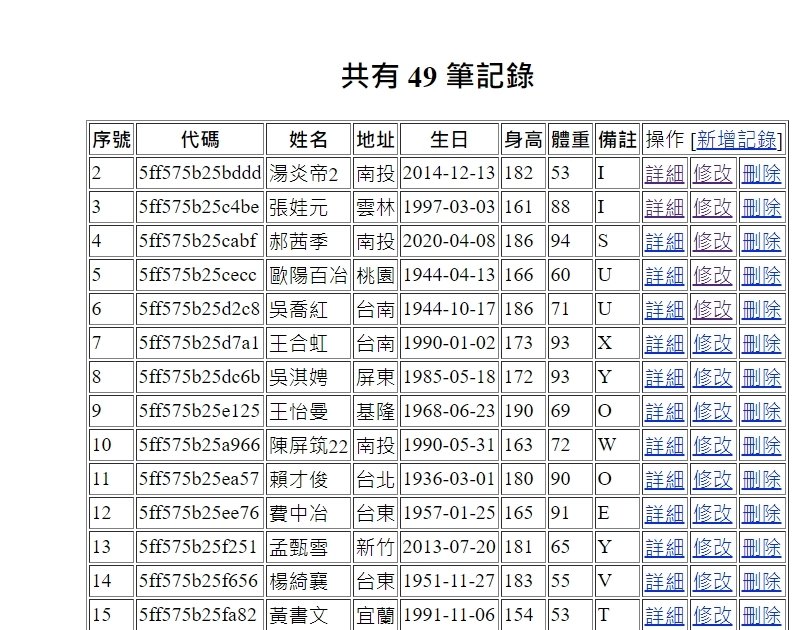Open 詳細 for 歐陽百冶
The width and height of the screenshot is (811, 630).
point(665,276)
